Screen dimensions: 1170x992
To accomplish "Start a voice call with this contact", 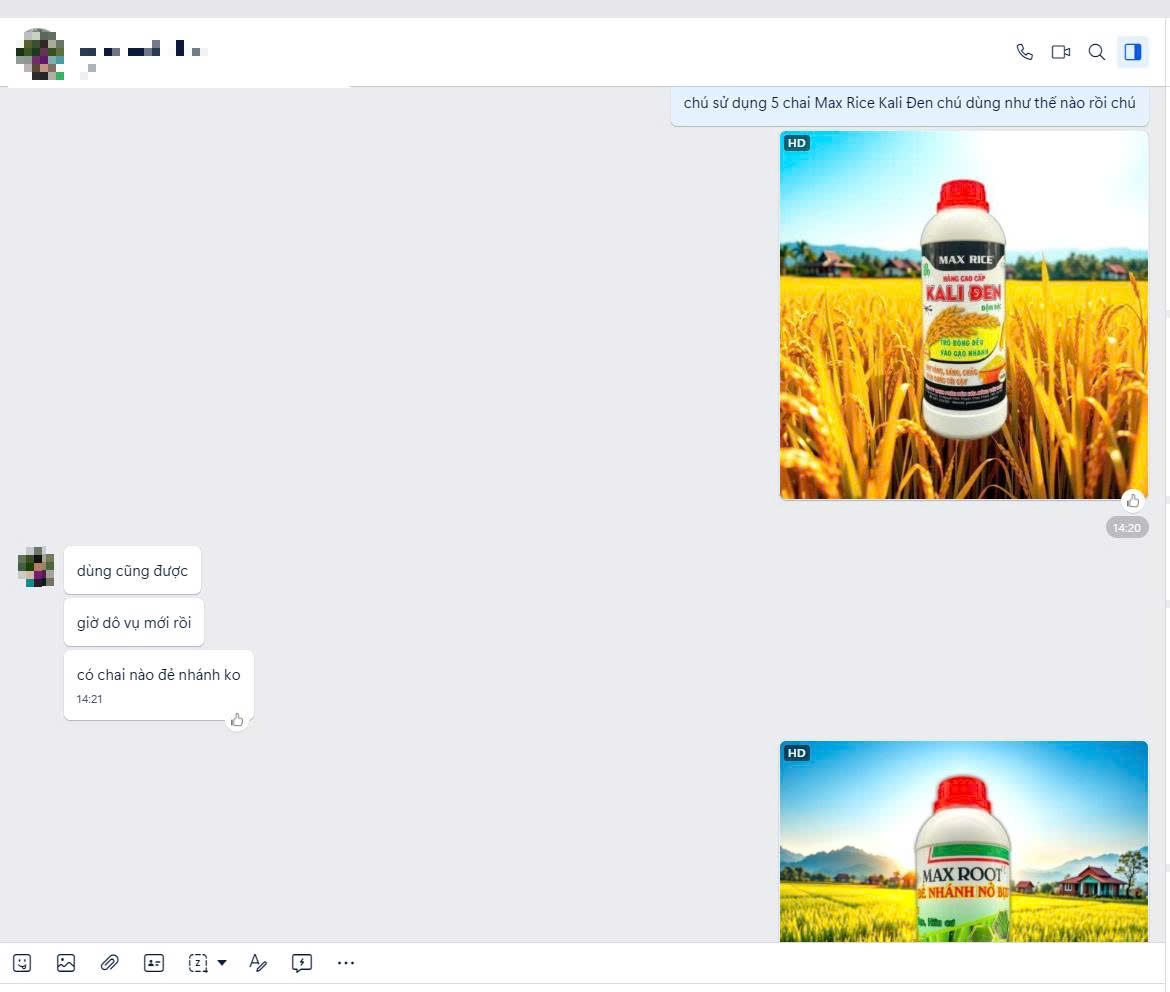I will pyautogui.click(x=1024, y=52).
